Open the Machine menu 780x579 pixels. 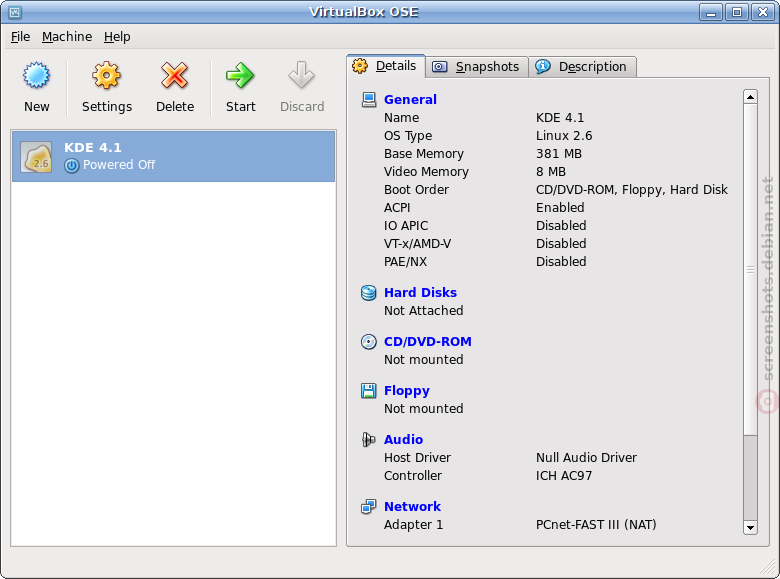point(67,37)
